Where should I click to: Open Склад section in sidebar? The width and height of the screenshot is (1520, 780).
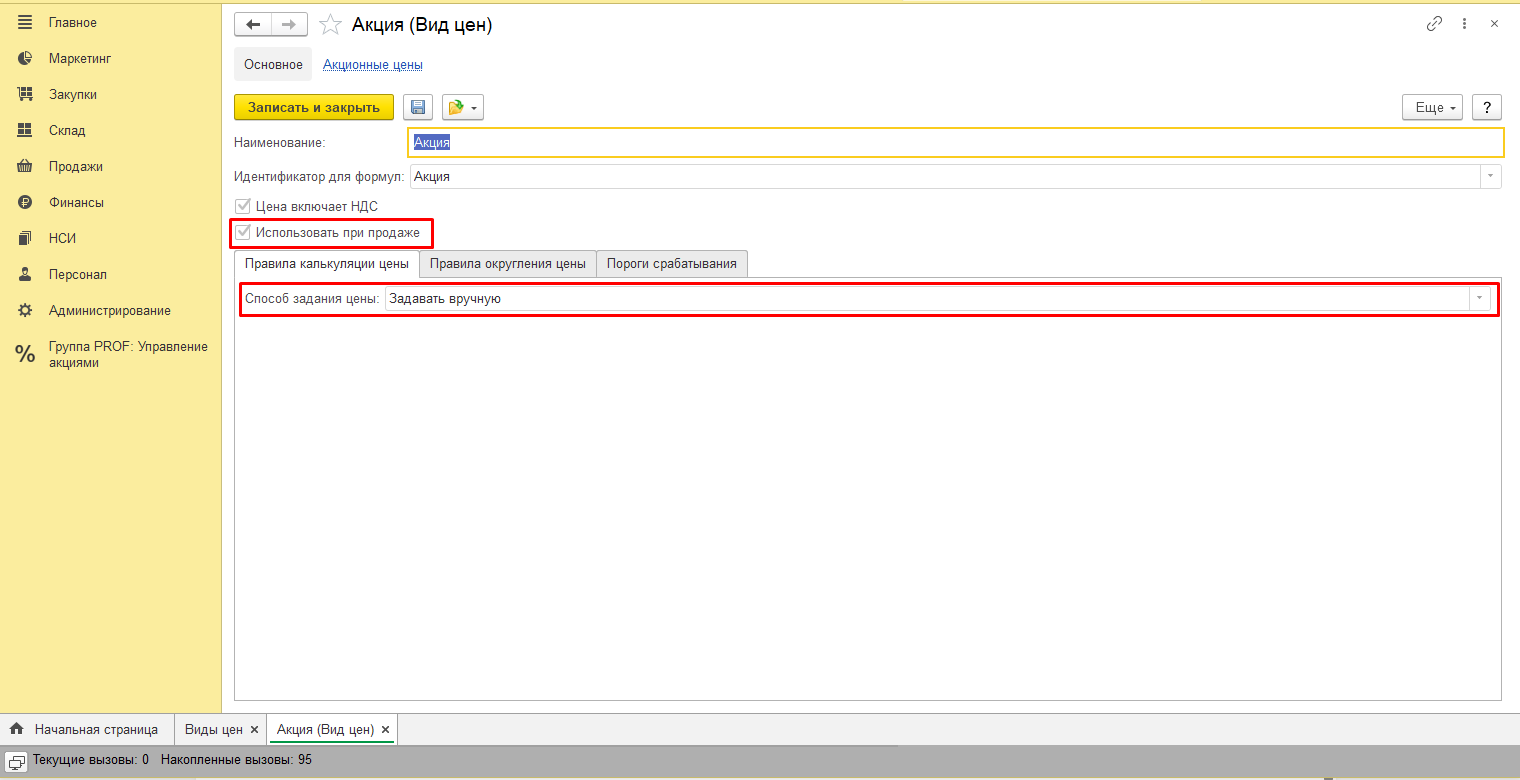tap(66, 130)
